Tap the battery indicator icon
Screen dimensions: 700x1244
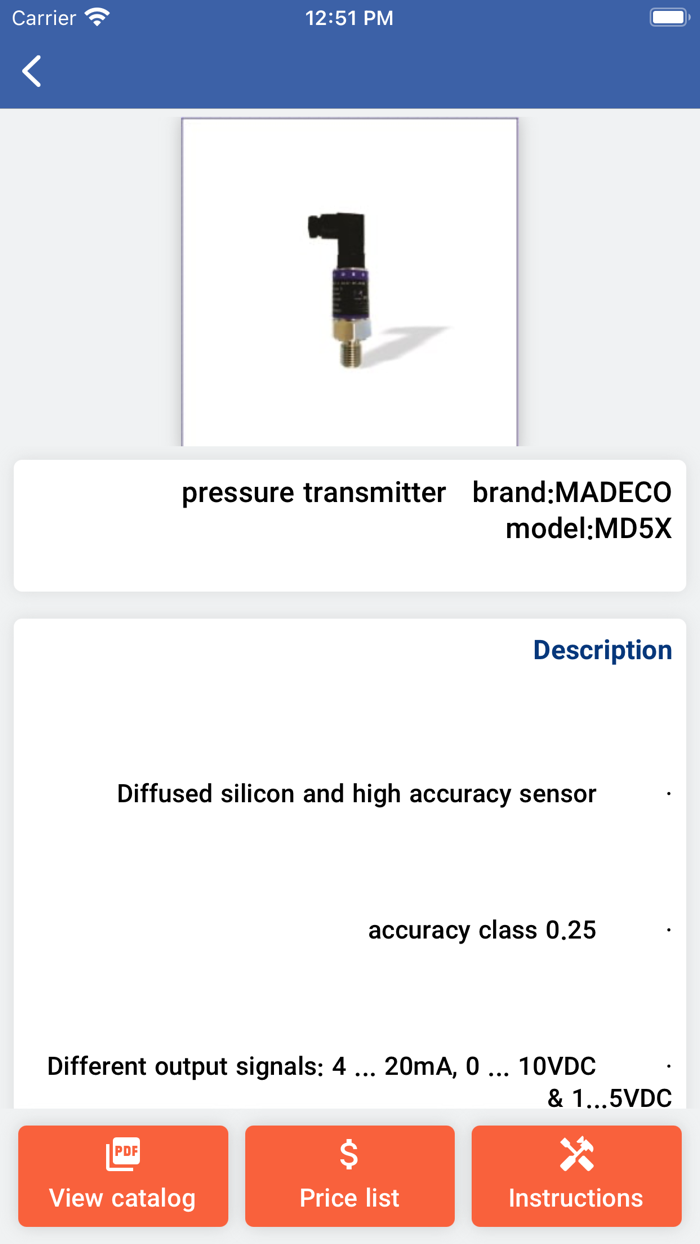[667, 18]
